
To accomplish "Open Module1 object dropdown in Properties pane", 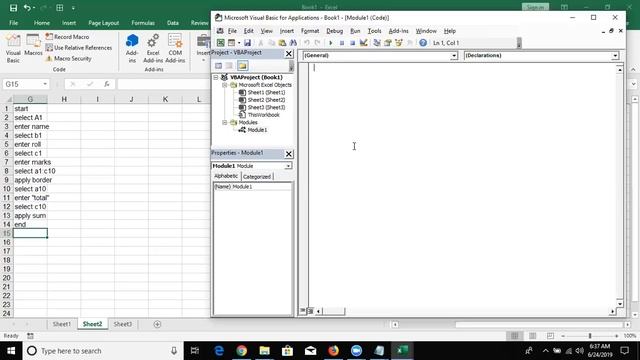I will (x=288, y=166).
